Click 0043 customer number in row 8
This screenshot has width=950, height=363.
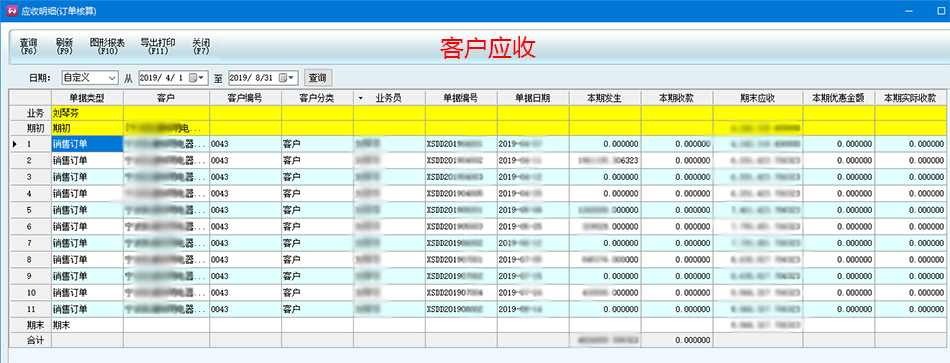245,259
